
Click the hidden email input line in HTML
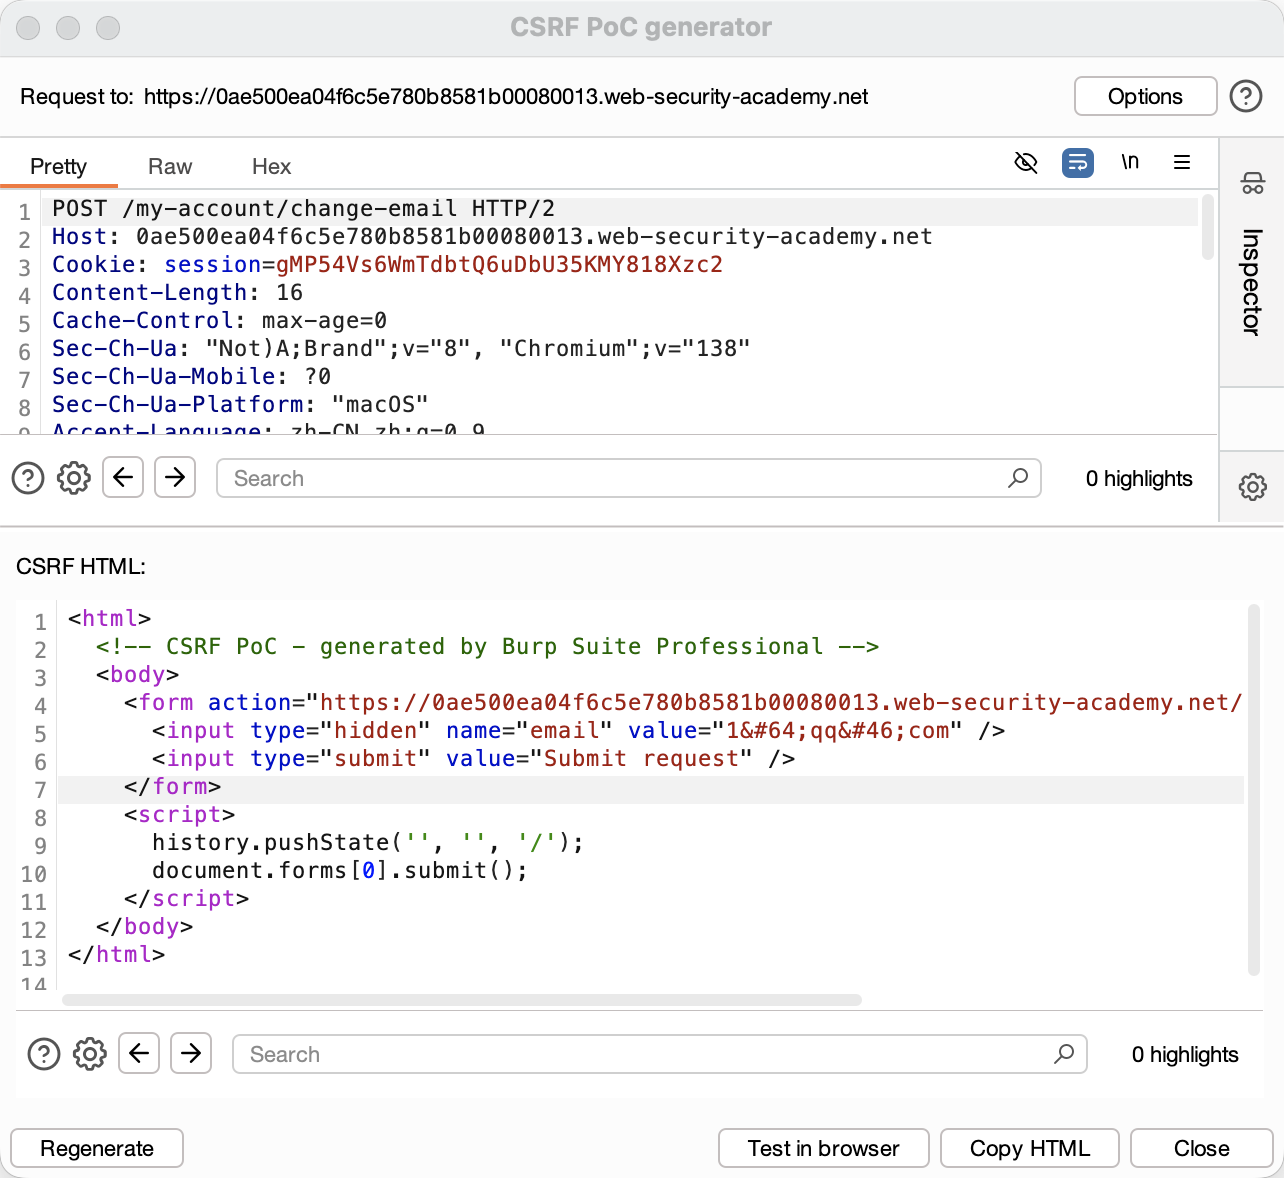tap(578, 731)
